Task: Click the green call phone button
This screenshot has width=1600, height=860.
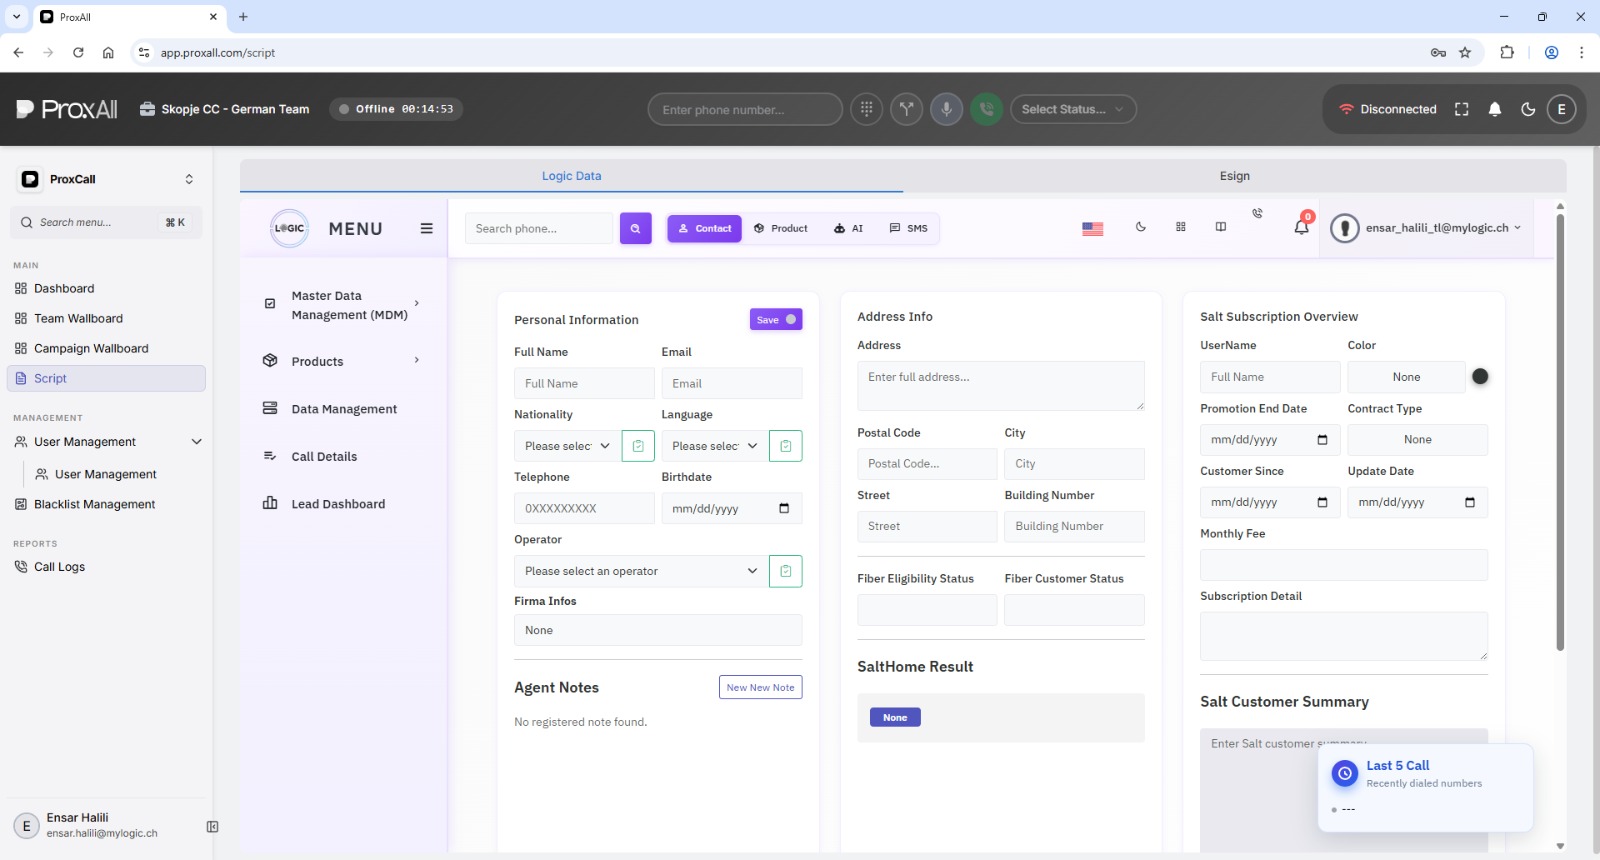Action: (x=987, y=109)
